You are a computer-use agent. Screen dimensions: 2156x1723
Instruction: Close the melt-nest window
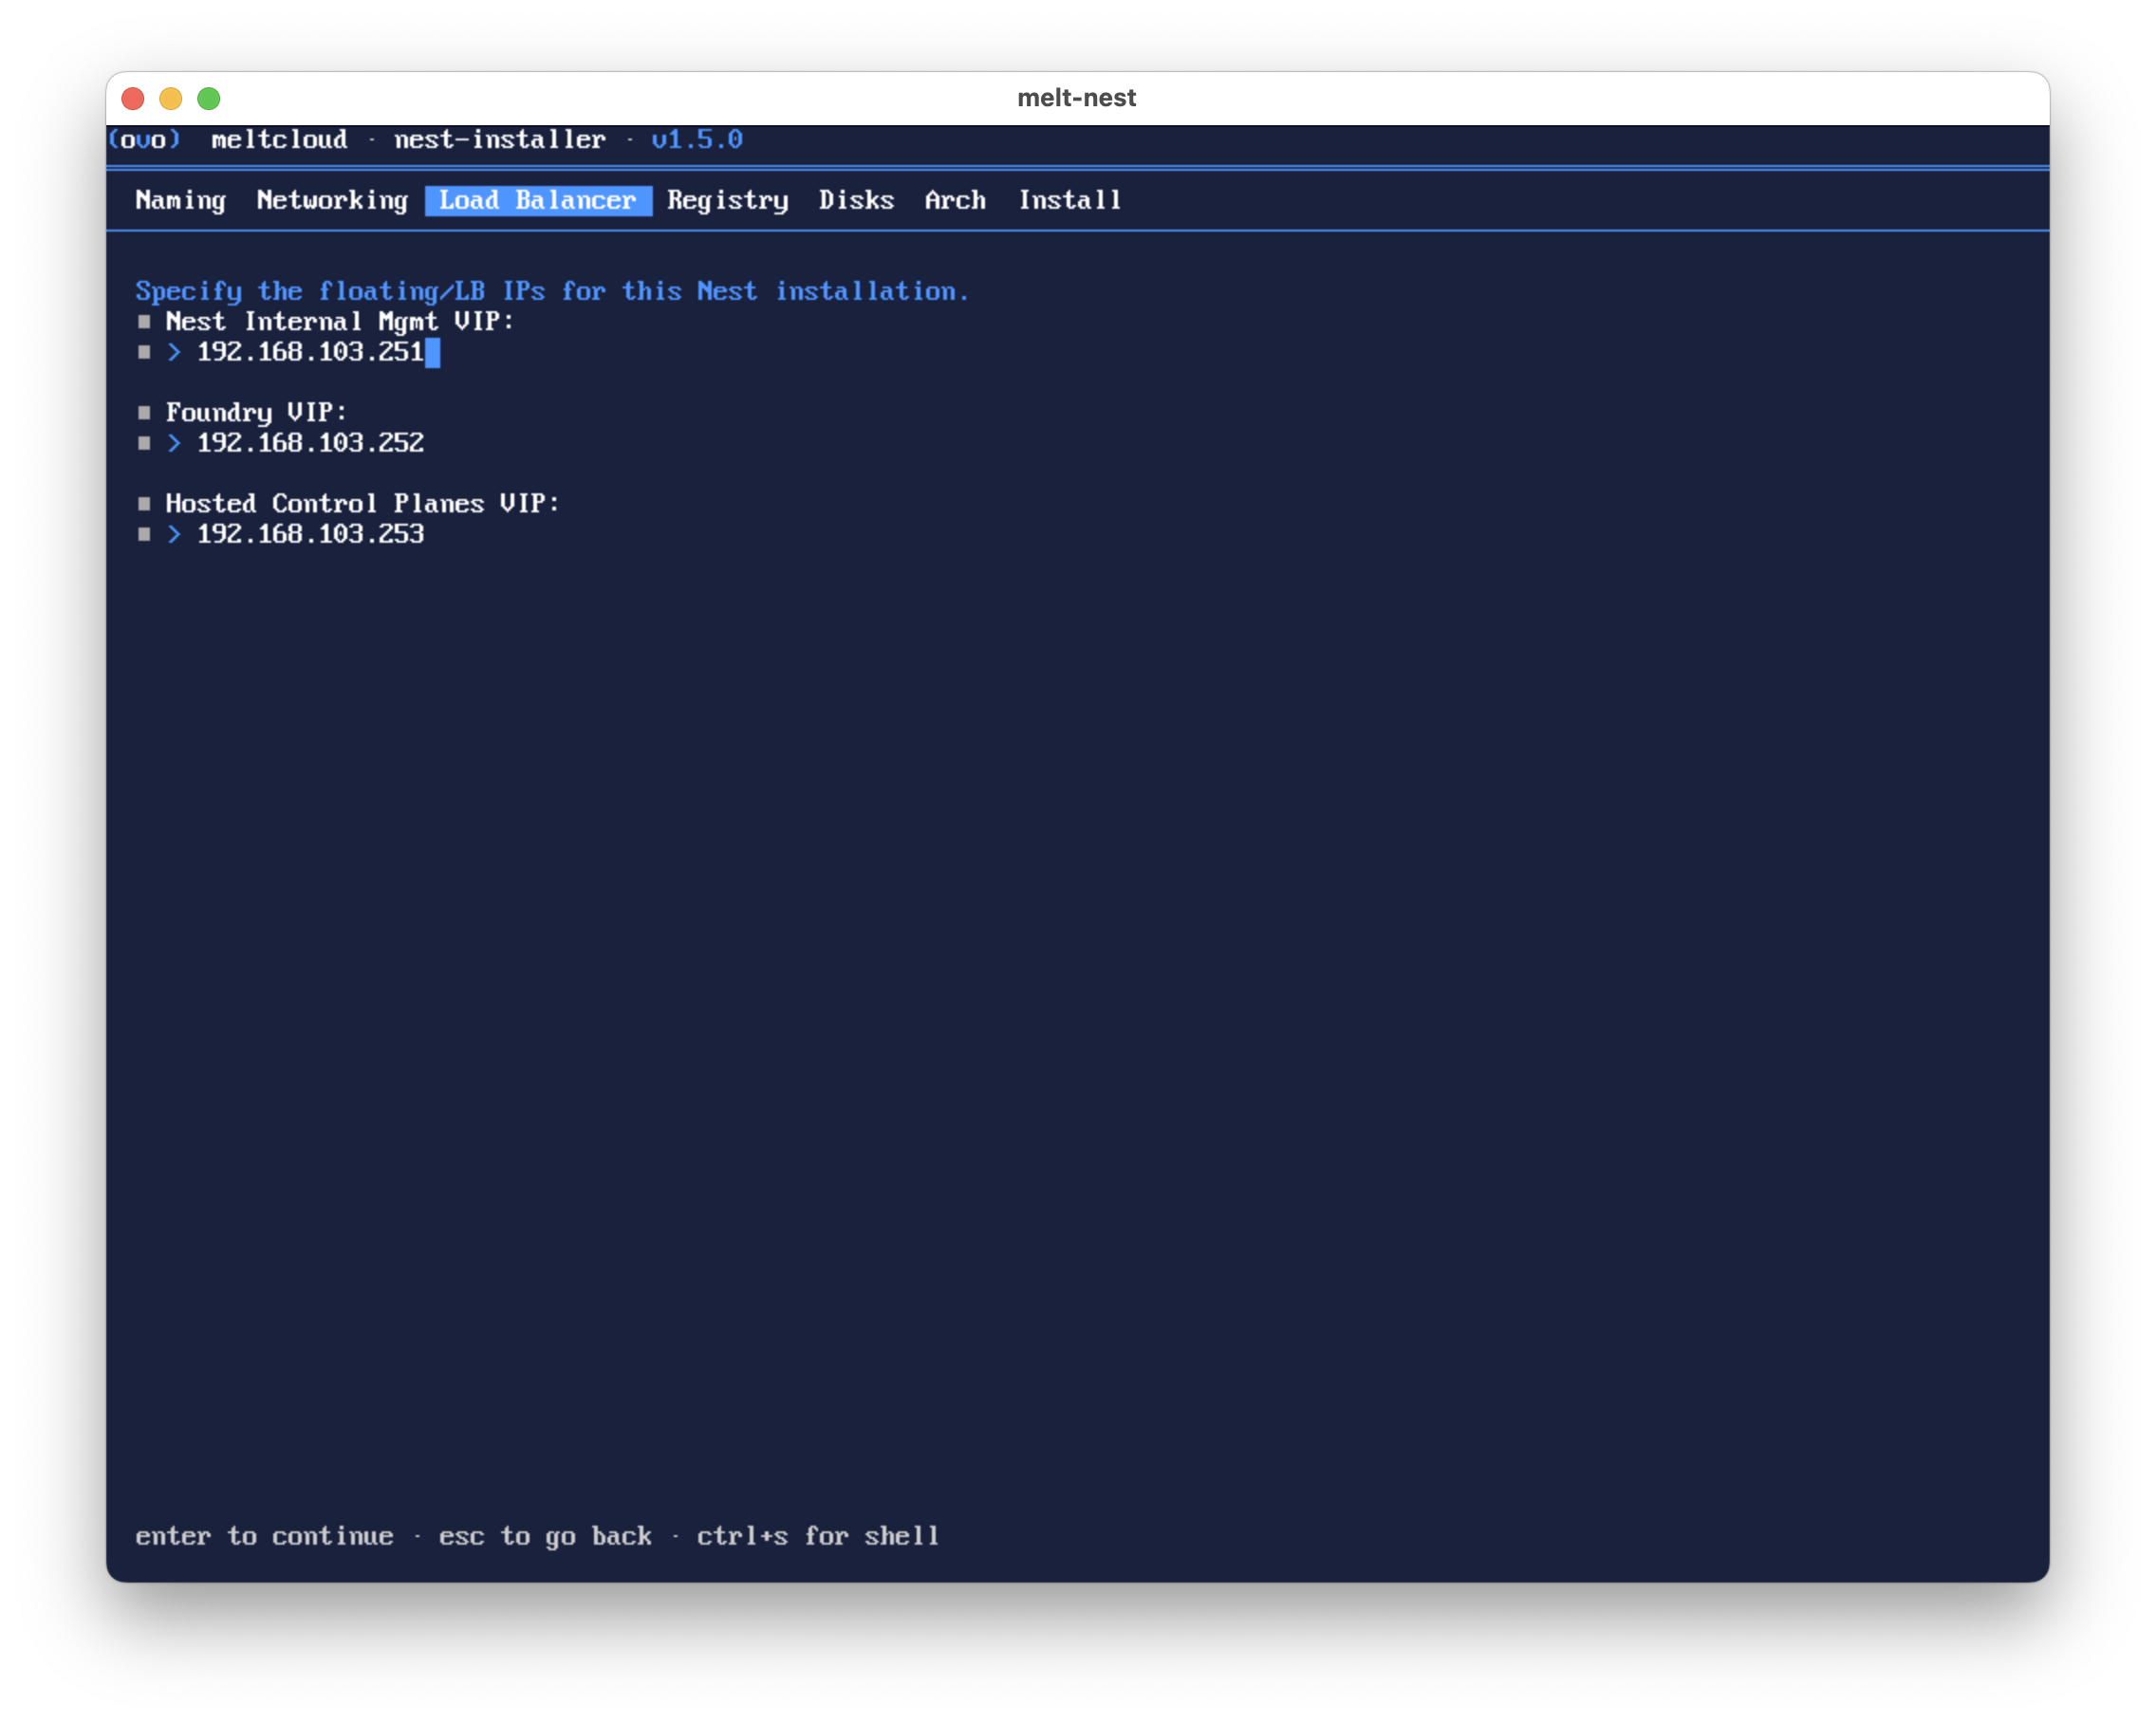click(x=133, y=98)
